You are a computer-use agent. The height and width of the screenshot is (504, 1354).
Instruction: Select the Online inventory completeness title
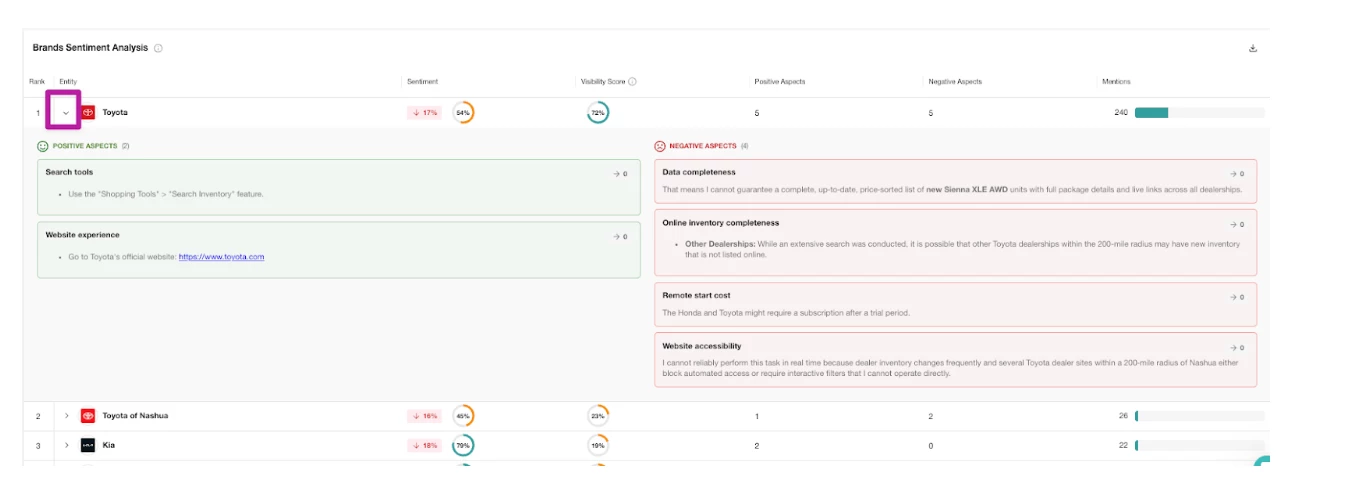point(721,223)
